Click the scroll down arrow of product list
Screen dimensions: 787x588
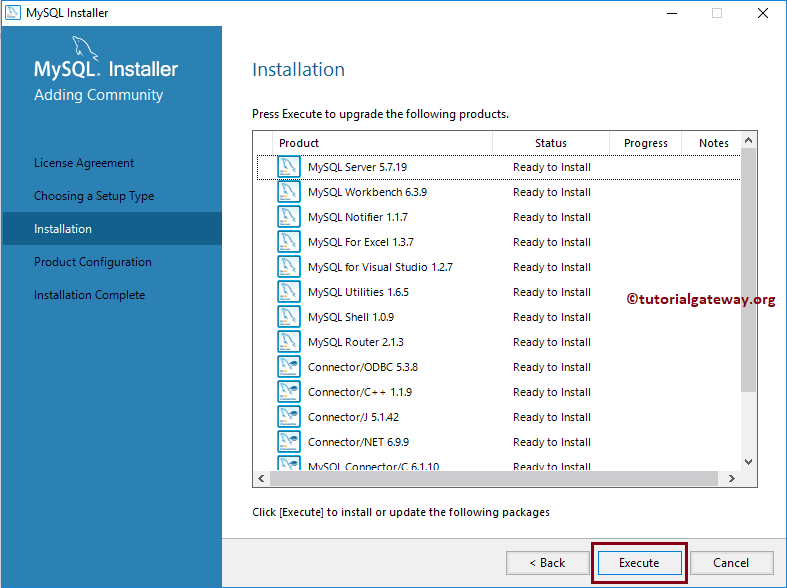coord(748,462)
